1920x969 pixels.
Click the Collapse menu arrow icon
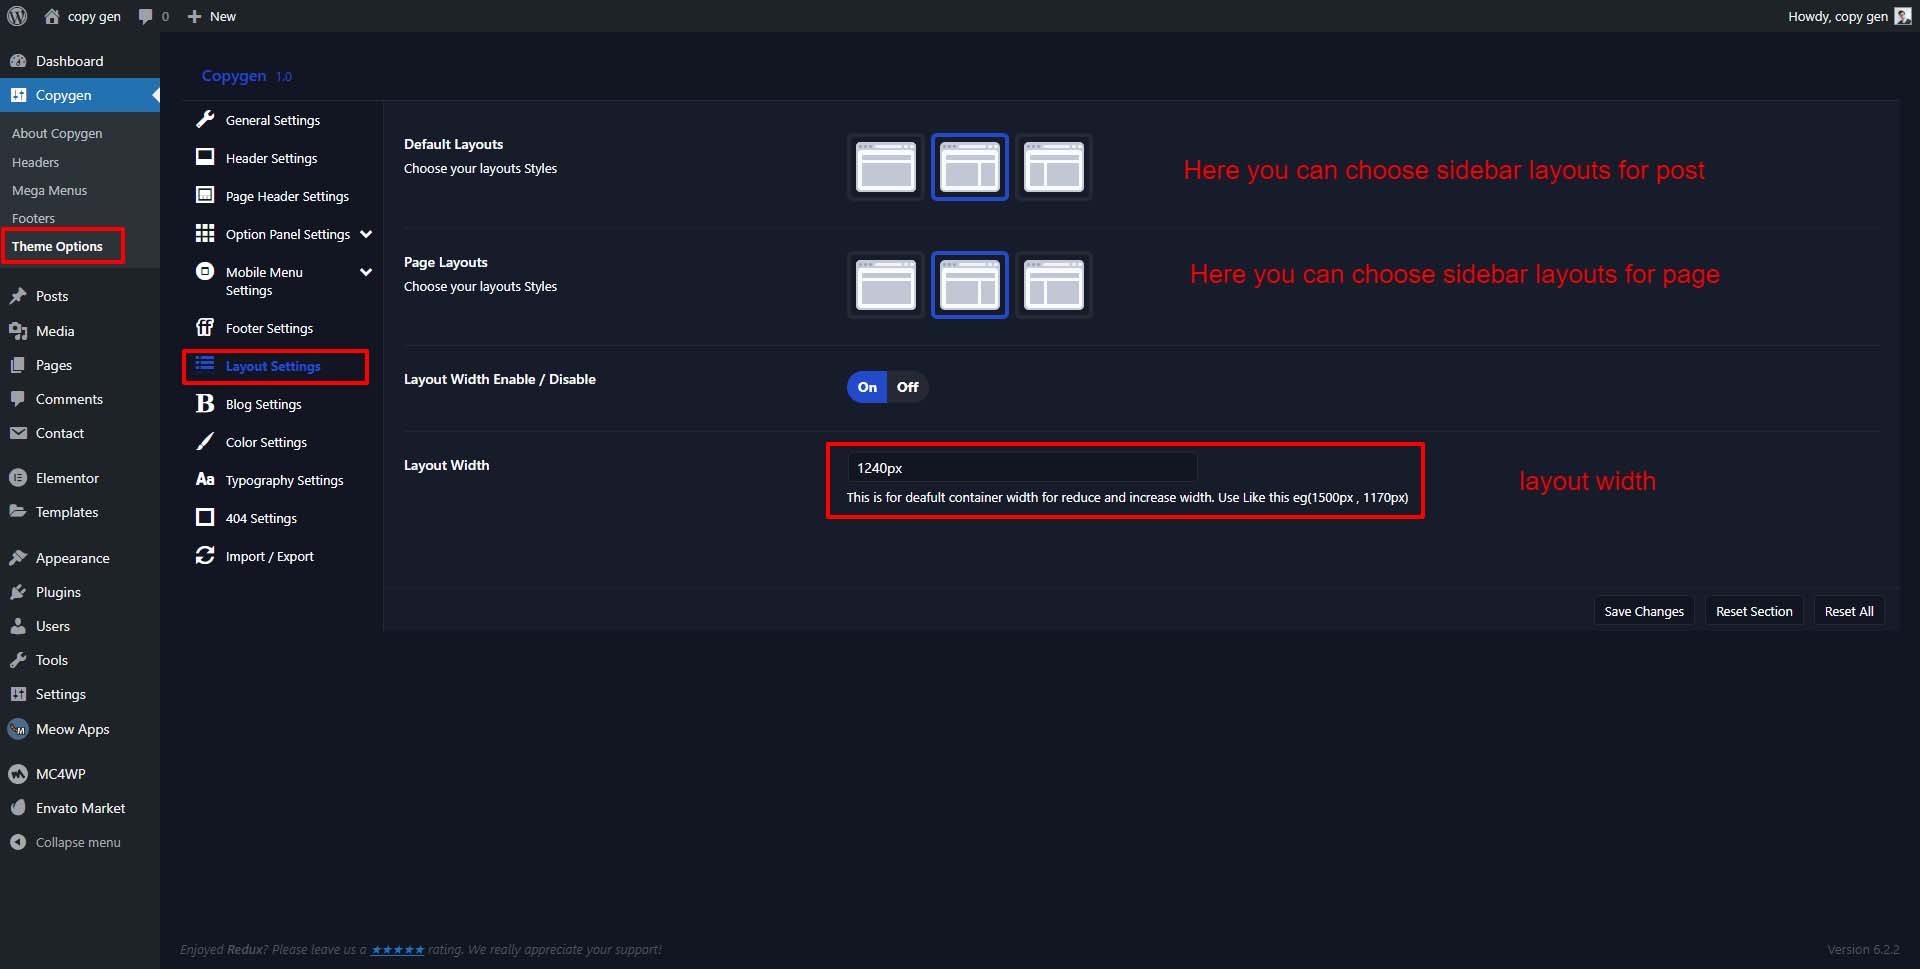pos(18,842)
